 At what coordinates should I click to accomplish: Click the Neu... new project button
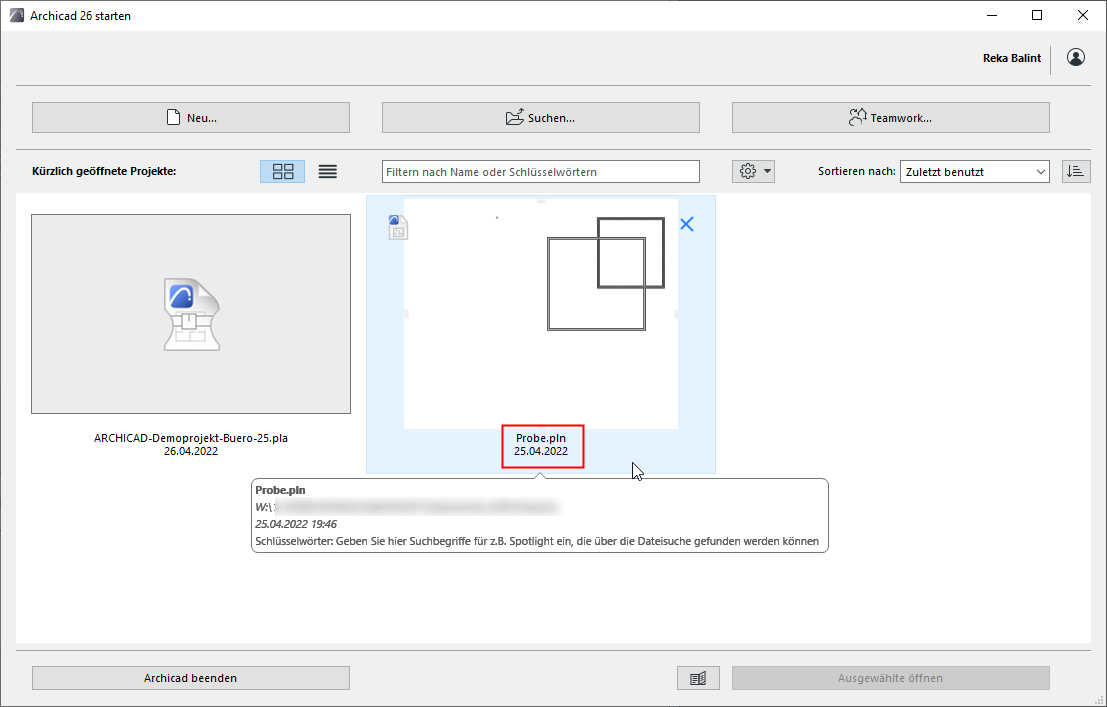coord(191,117)
